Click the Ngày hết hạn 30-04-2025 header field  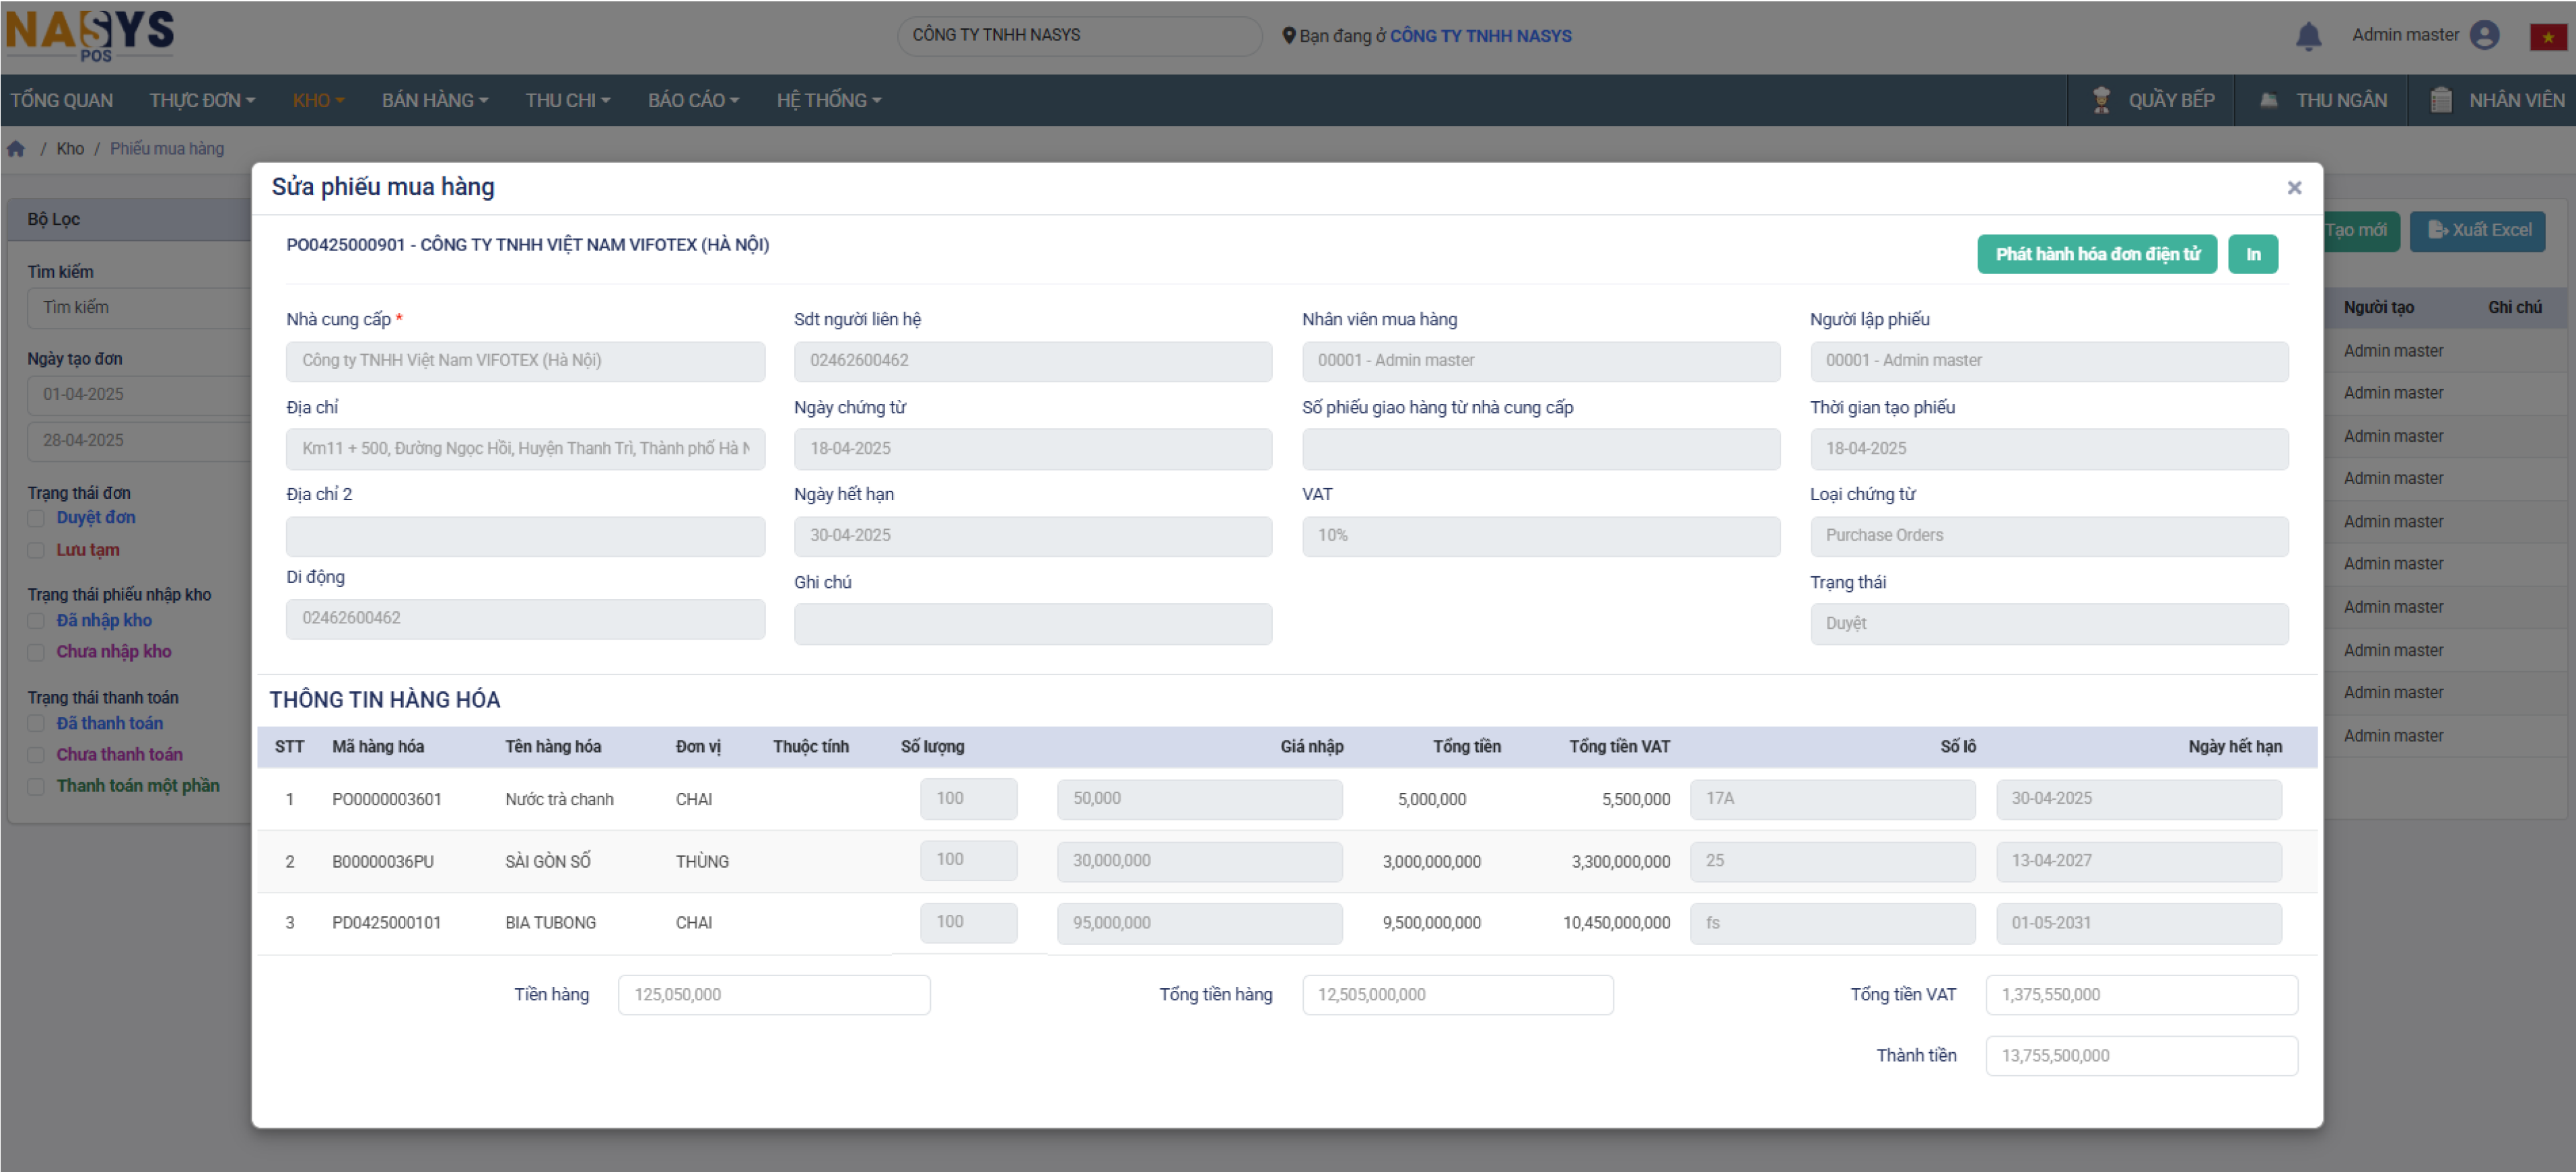pos(1032,536)
